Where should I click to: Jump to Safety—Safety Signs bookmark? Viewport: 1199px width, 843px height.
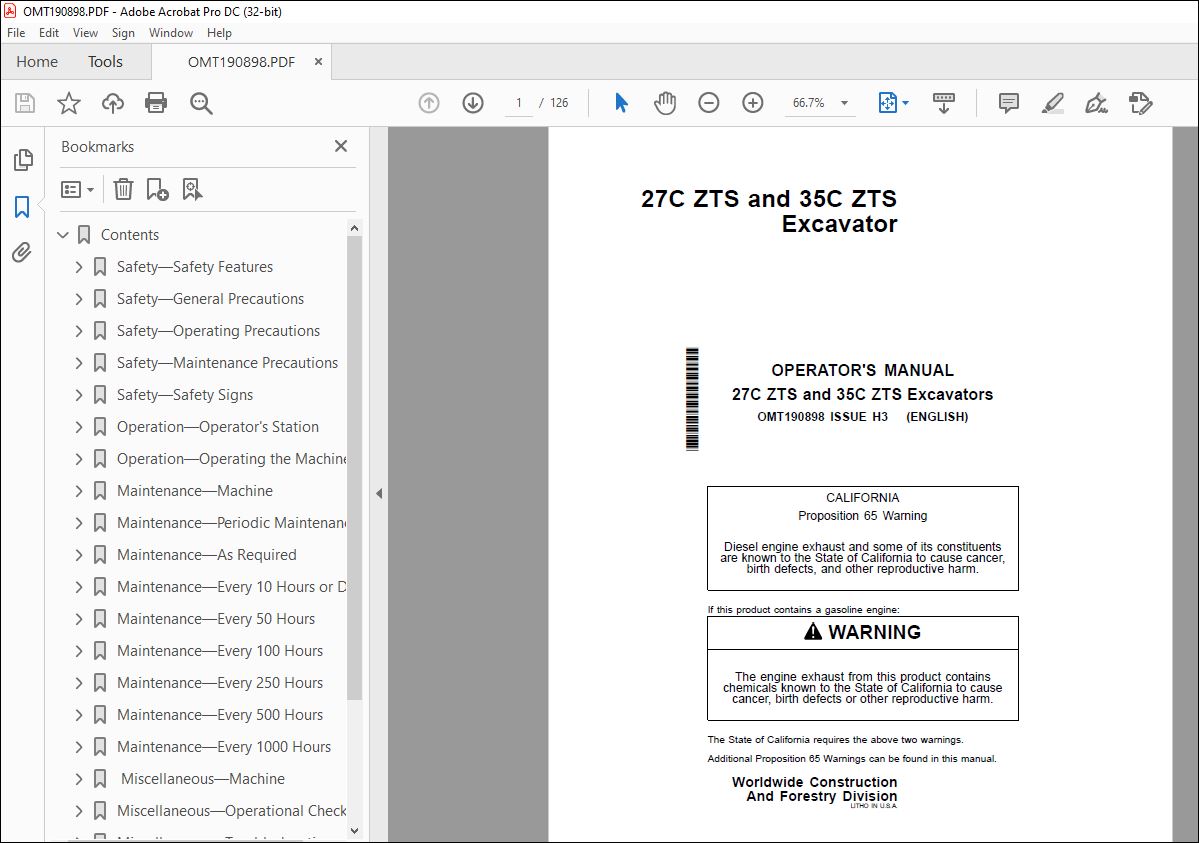coord(184,395)
